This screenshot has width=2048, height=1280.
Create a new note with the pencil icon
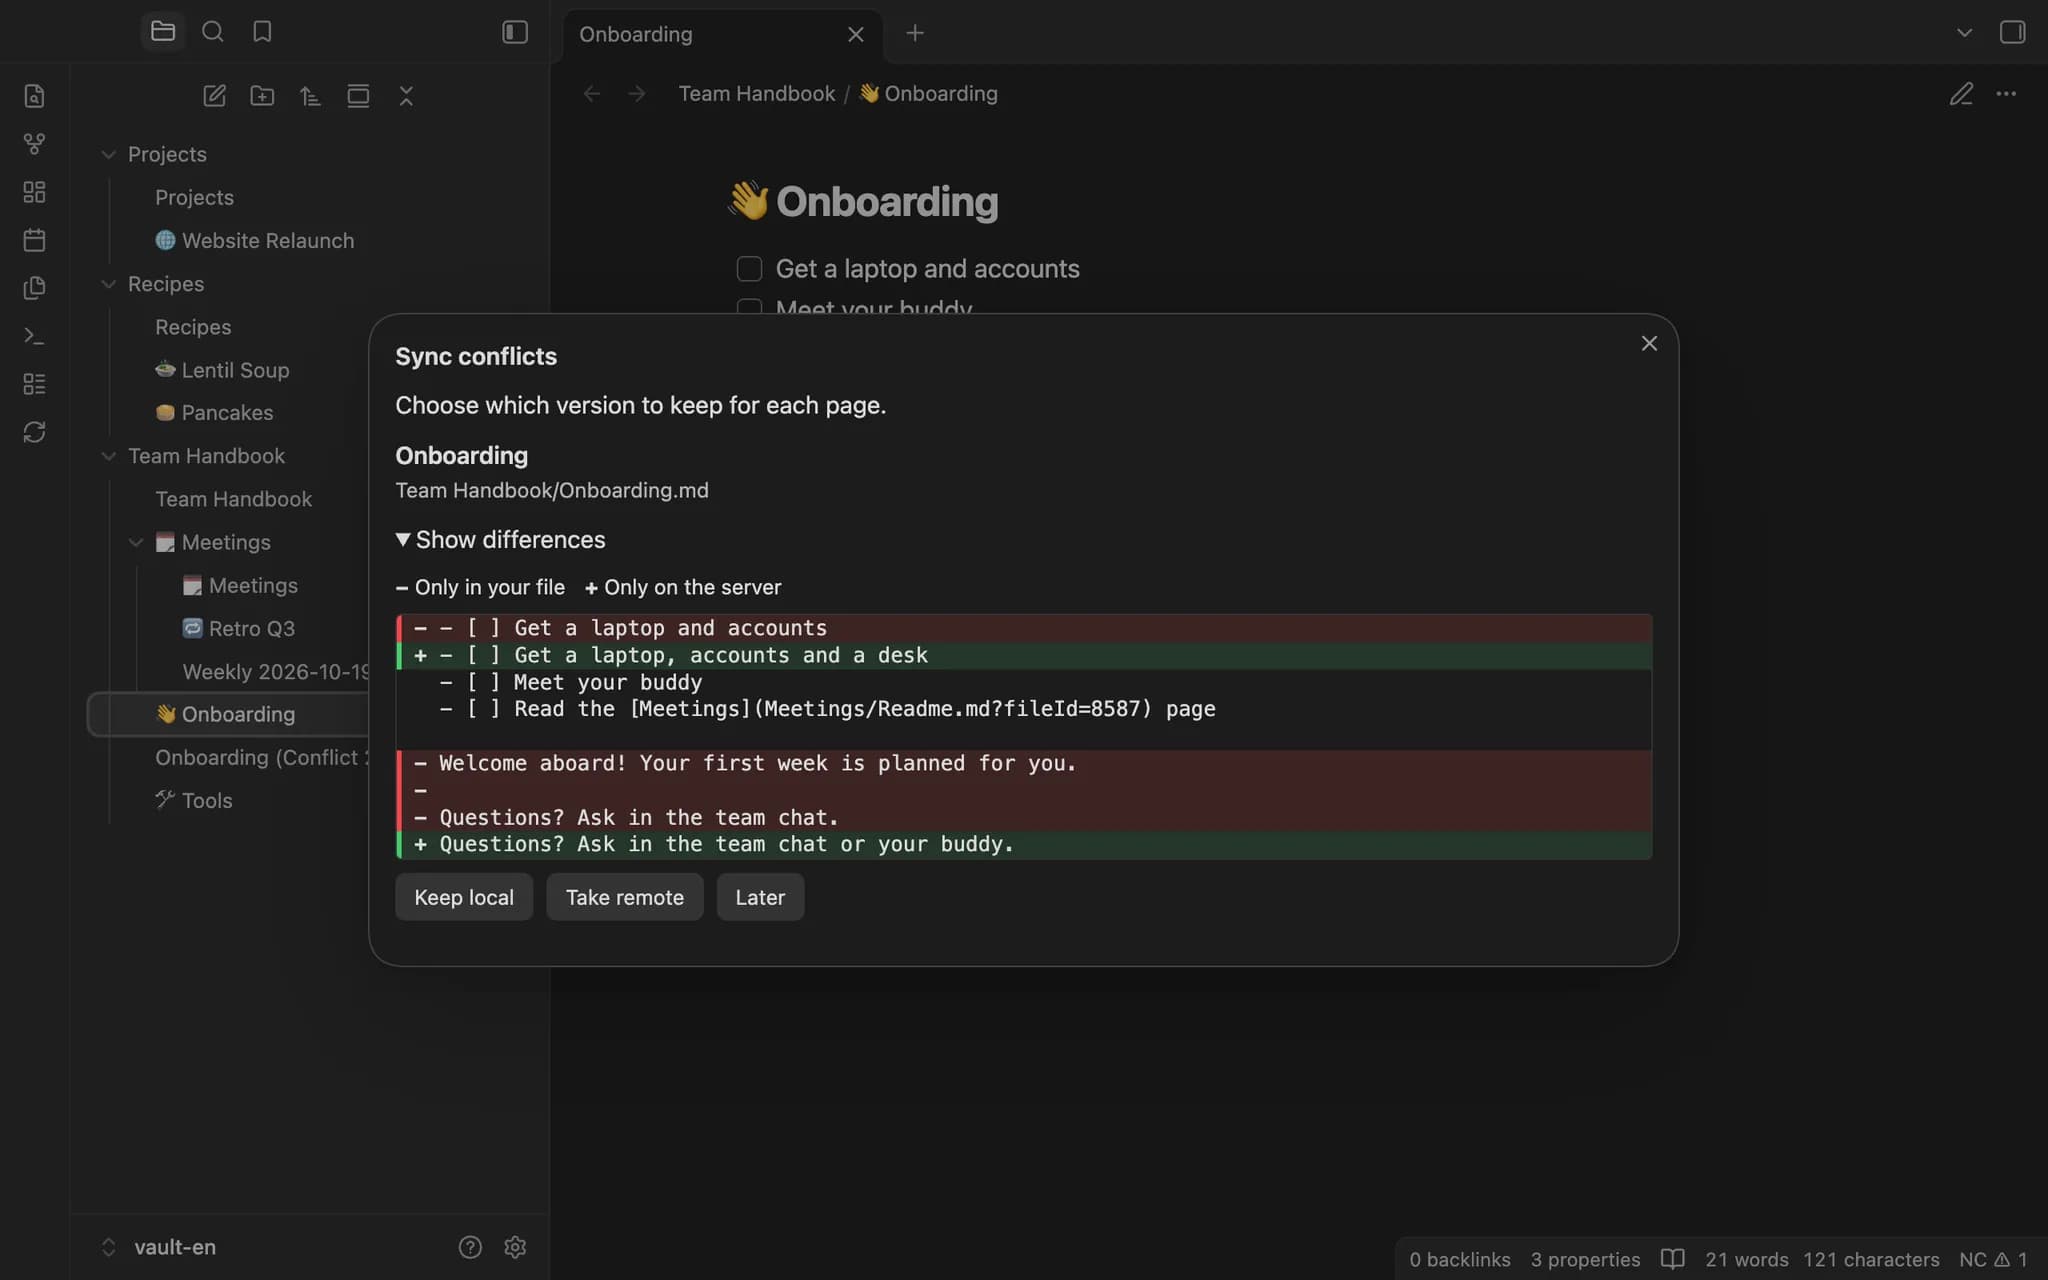214,96
